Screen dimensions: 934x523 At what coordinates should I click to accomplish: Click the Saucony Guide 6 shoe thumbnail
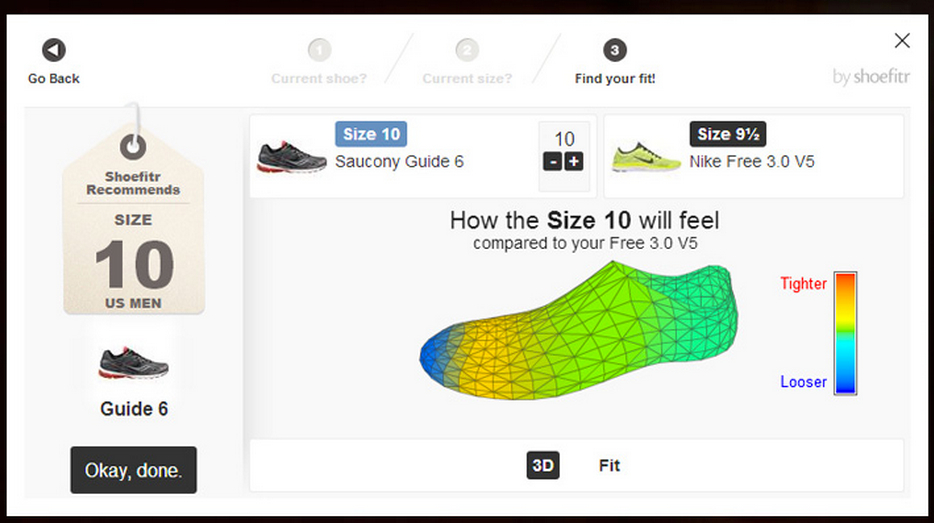pos(292,156)
